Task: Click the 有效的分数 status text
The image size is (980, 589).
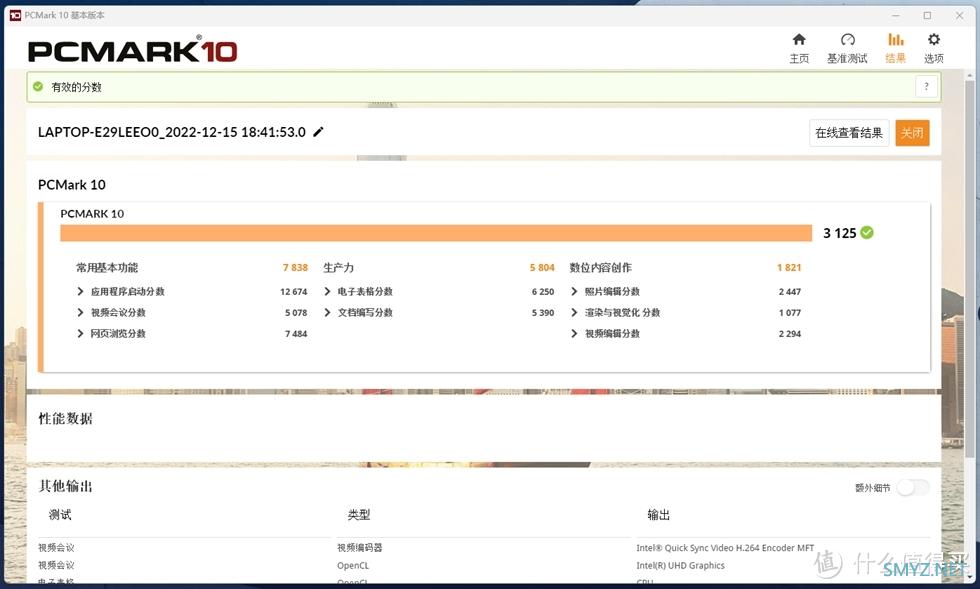Action: tap(76, 87)
